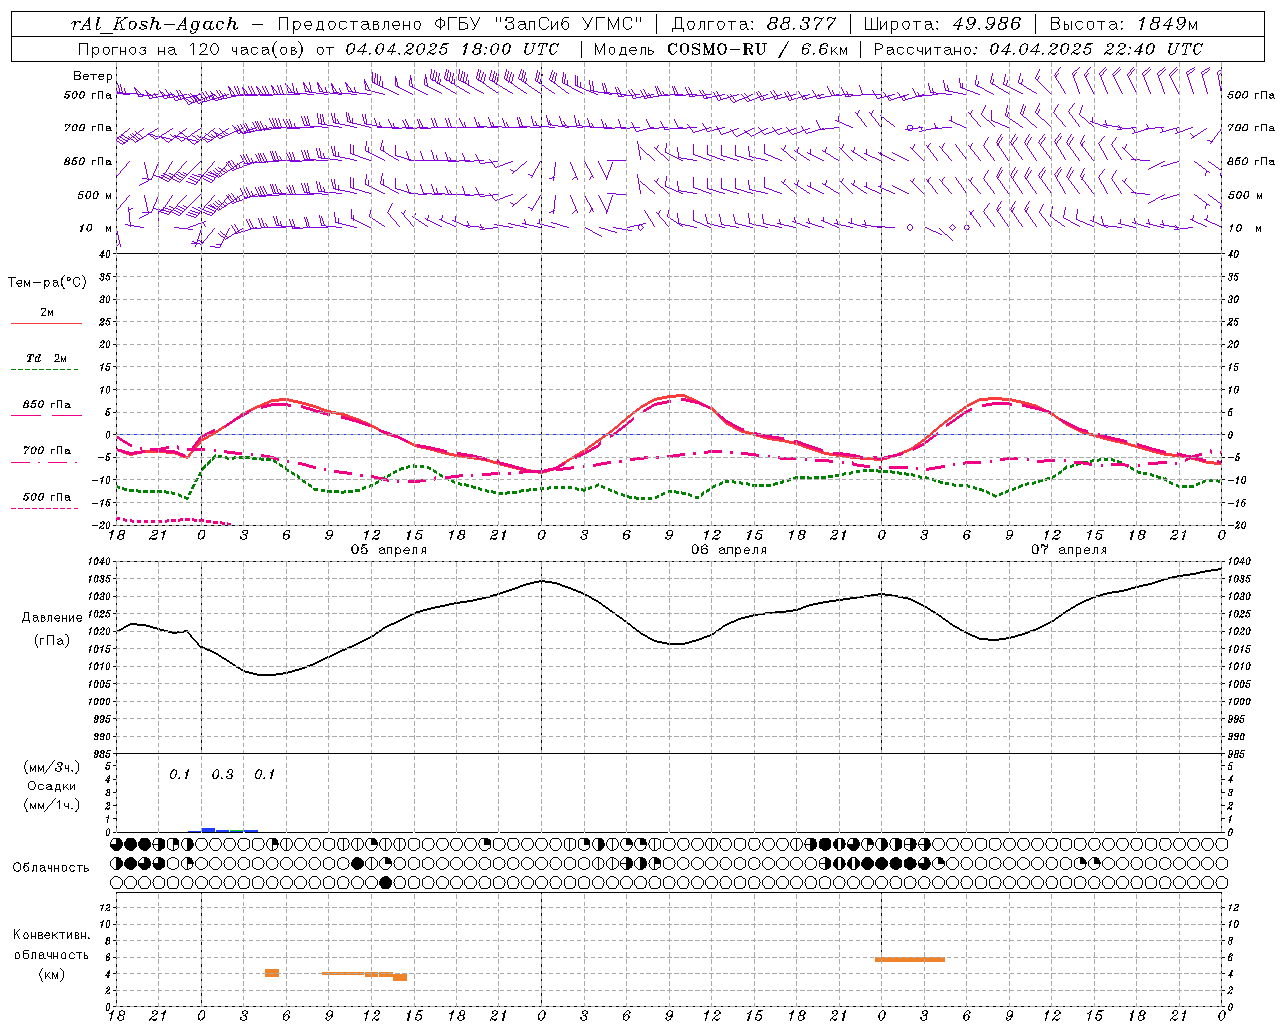Click the 700 гПа legend entry in temperature panel
The width and height of the screenshot is (1280, 1024).
pyautogui.click(x=46, y=455)
